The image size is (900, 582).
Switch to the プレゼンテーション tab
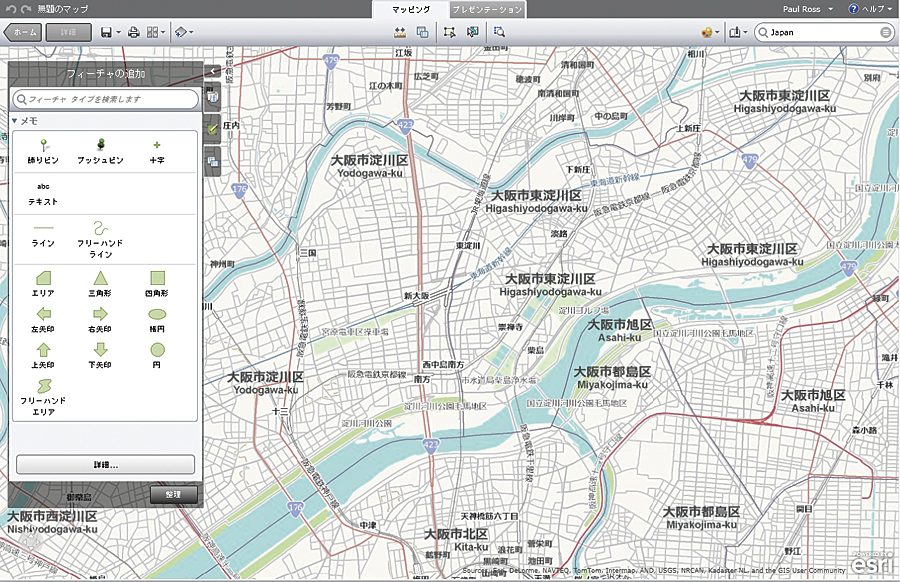pyautogui.click(x=486, y=8)
